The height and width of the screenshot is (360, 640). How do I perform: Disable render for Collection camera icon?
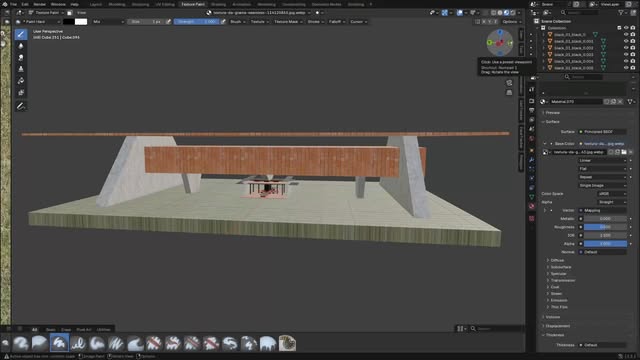pos(633,28)
